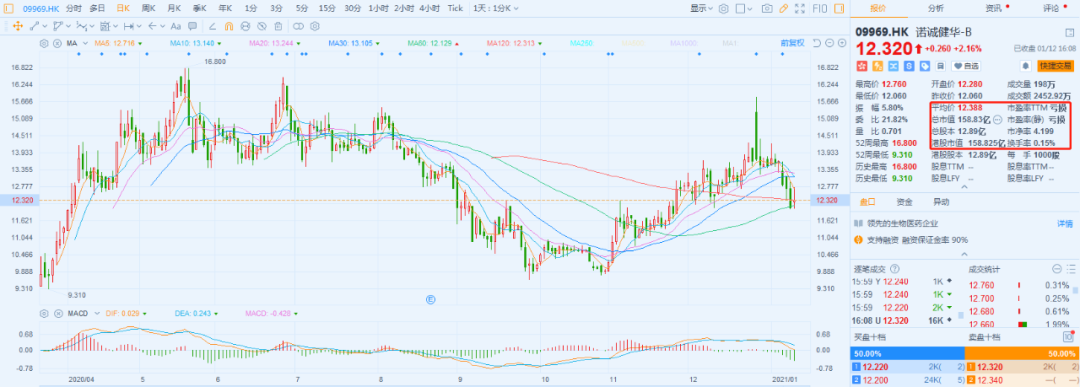
Task: Open the layout square dropdown
Action: pos(743,9)
